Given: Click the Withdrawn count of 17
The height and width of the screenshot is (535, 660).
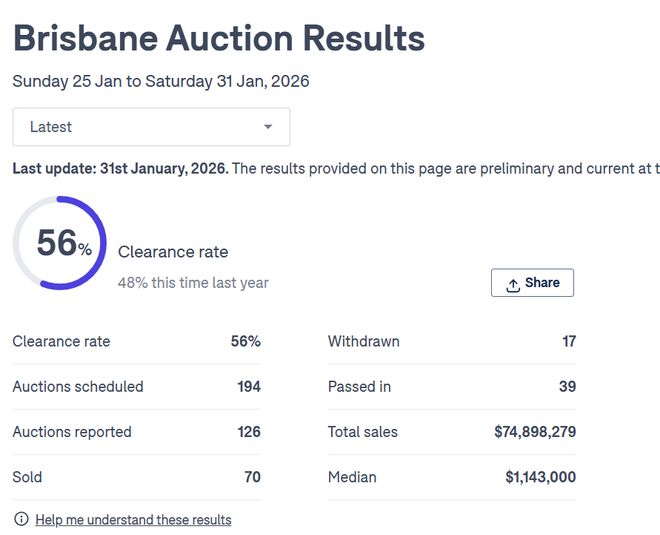Looking at the screenshot, I should click(x=568, y=342).
